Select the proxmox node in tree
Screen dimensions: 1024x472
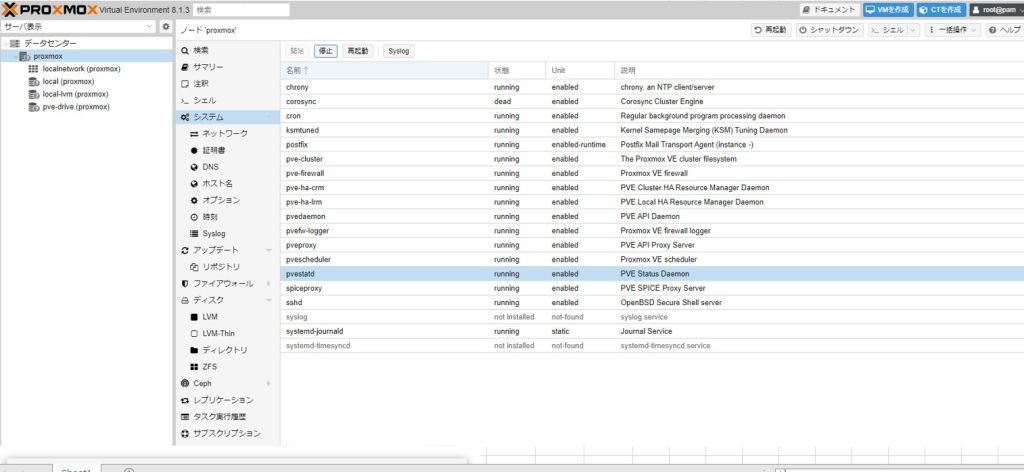(x=48, y=56)
